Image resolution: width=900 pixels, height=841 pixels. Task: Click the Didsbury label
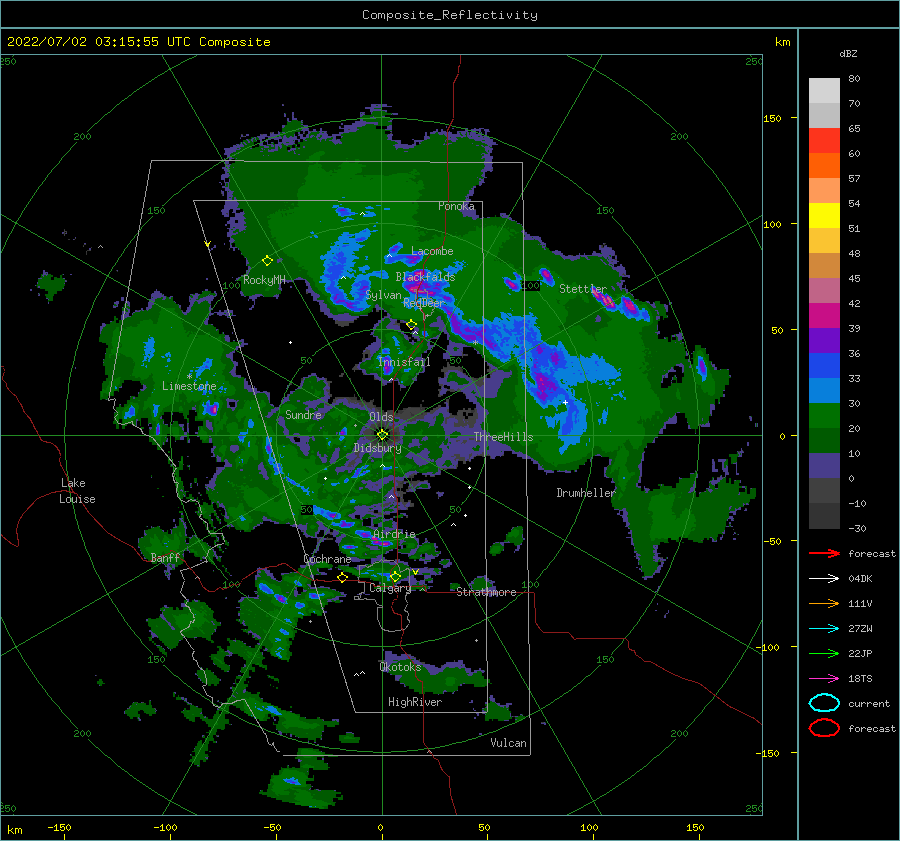pyautogui.click(x=377, y=448)
